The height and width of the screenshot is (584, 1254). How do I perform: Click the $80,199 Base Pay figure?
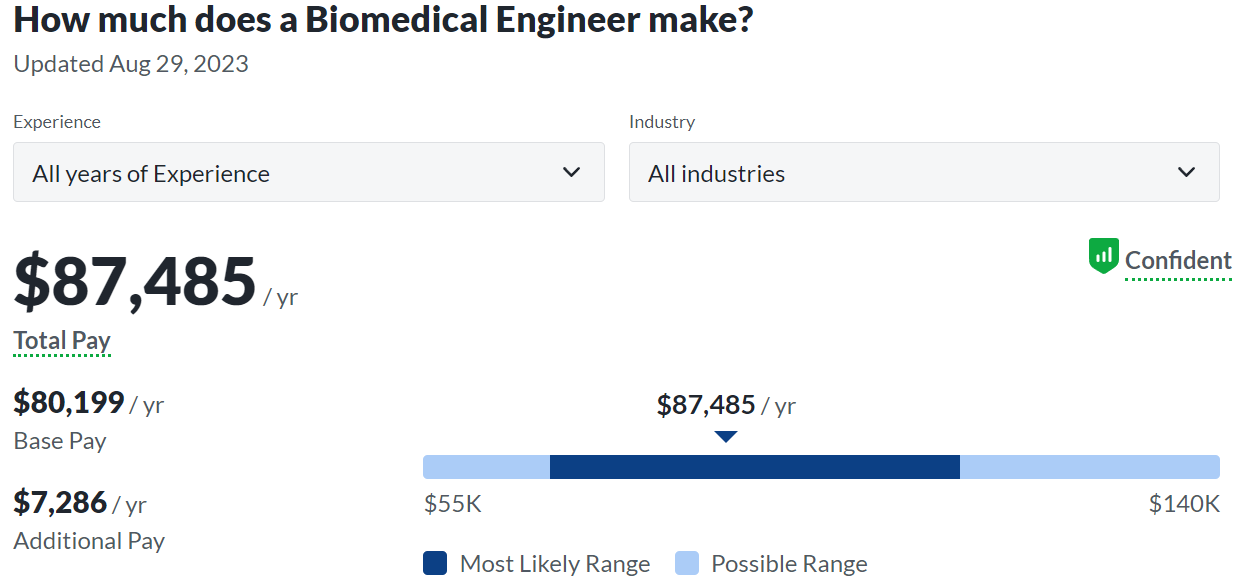[69, 403]
